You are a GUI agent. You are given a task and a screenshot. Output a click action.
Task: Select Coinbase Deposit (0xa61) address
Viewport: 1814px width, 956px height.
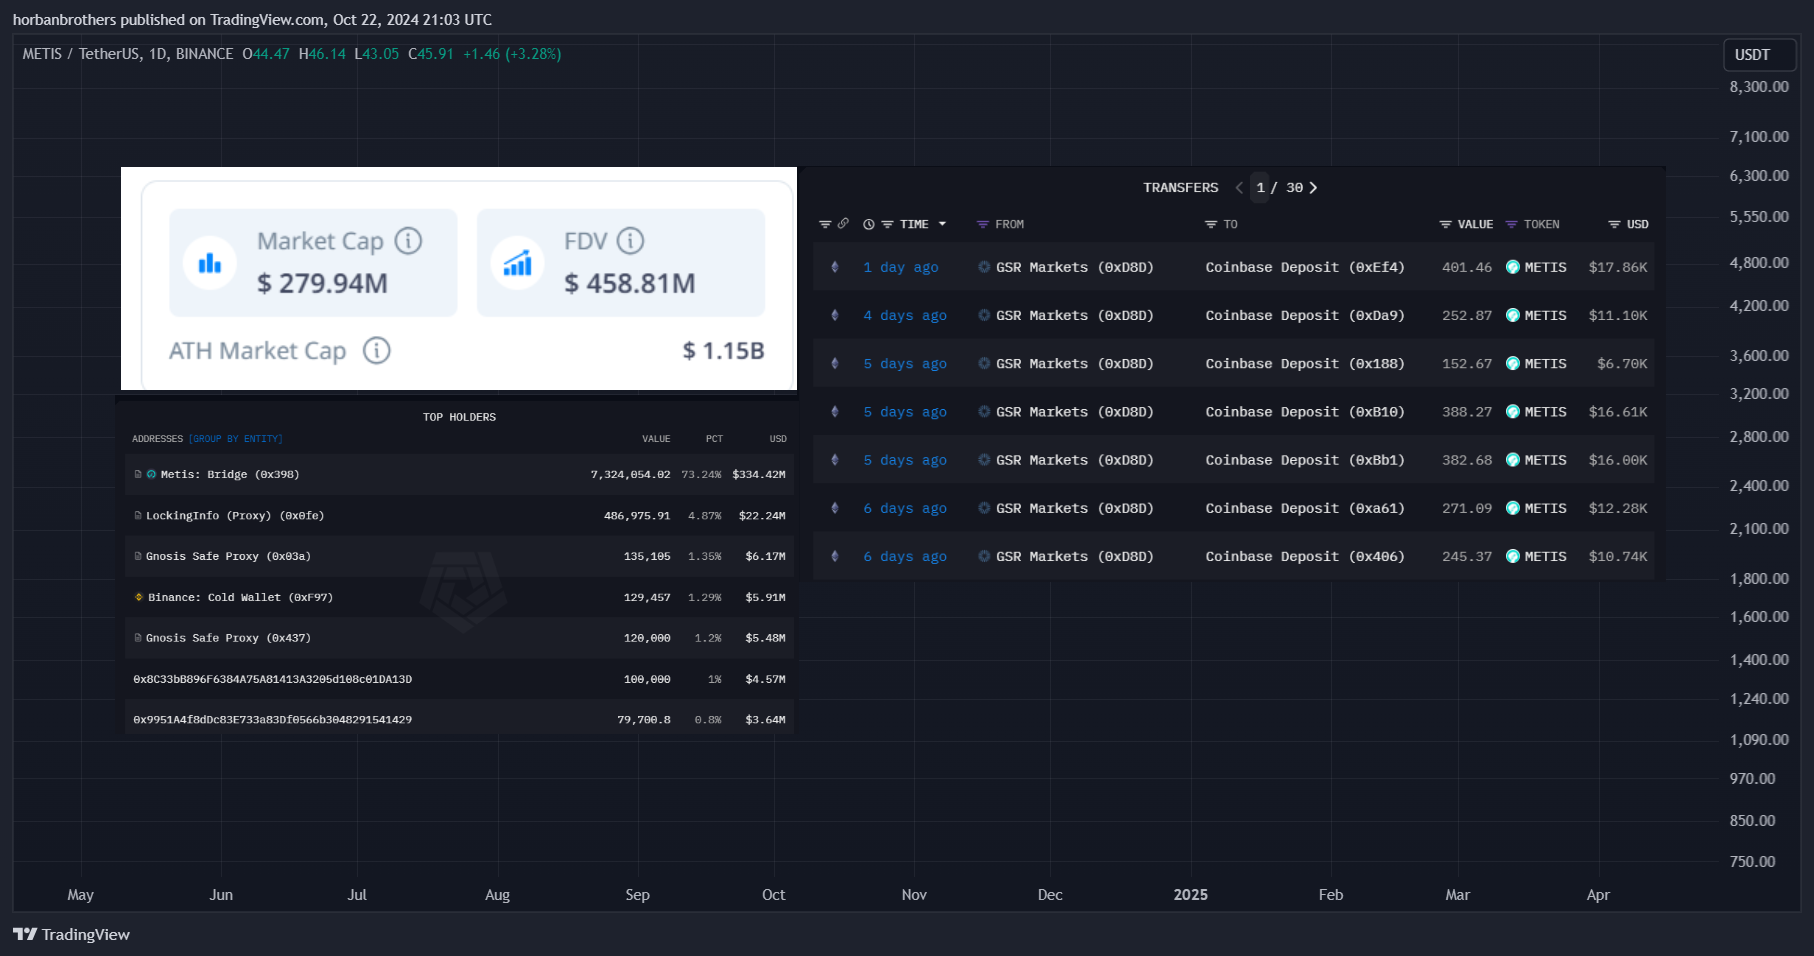[1305, 508]
